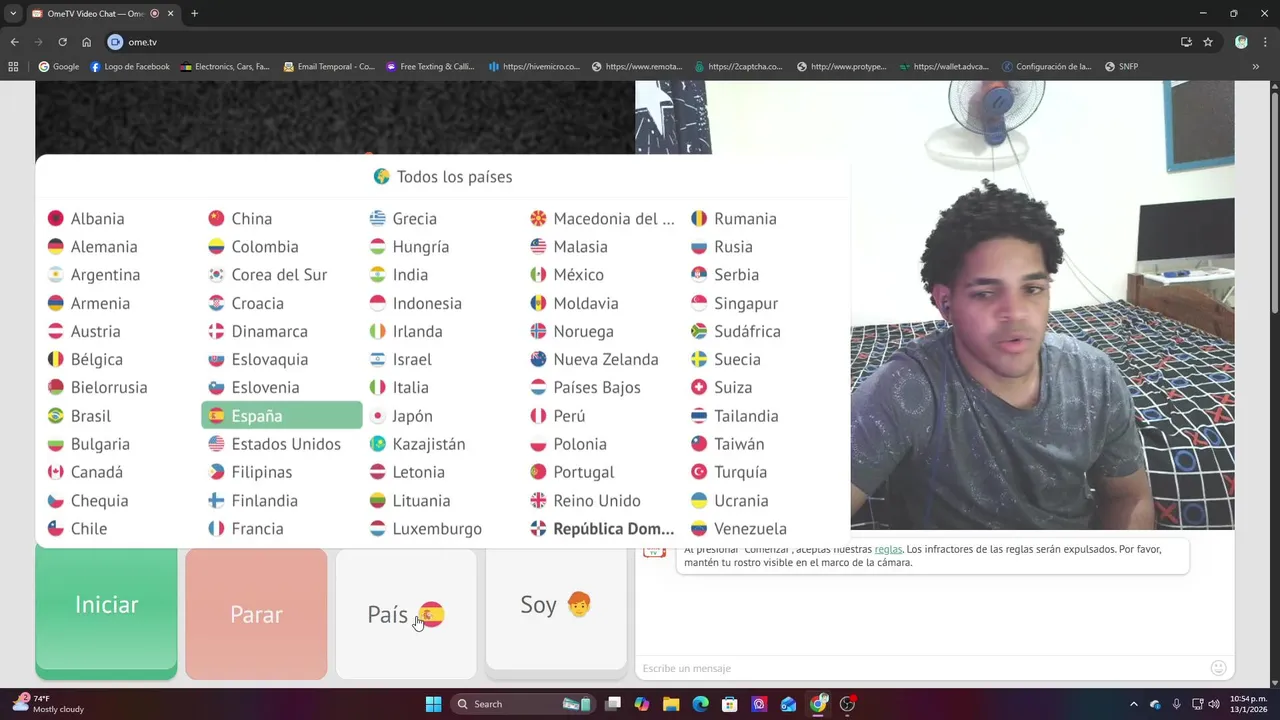Click the Turquía flag icon

click(x=699, y=472)
